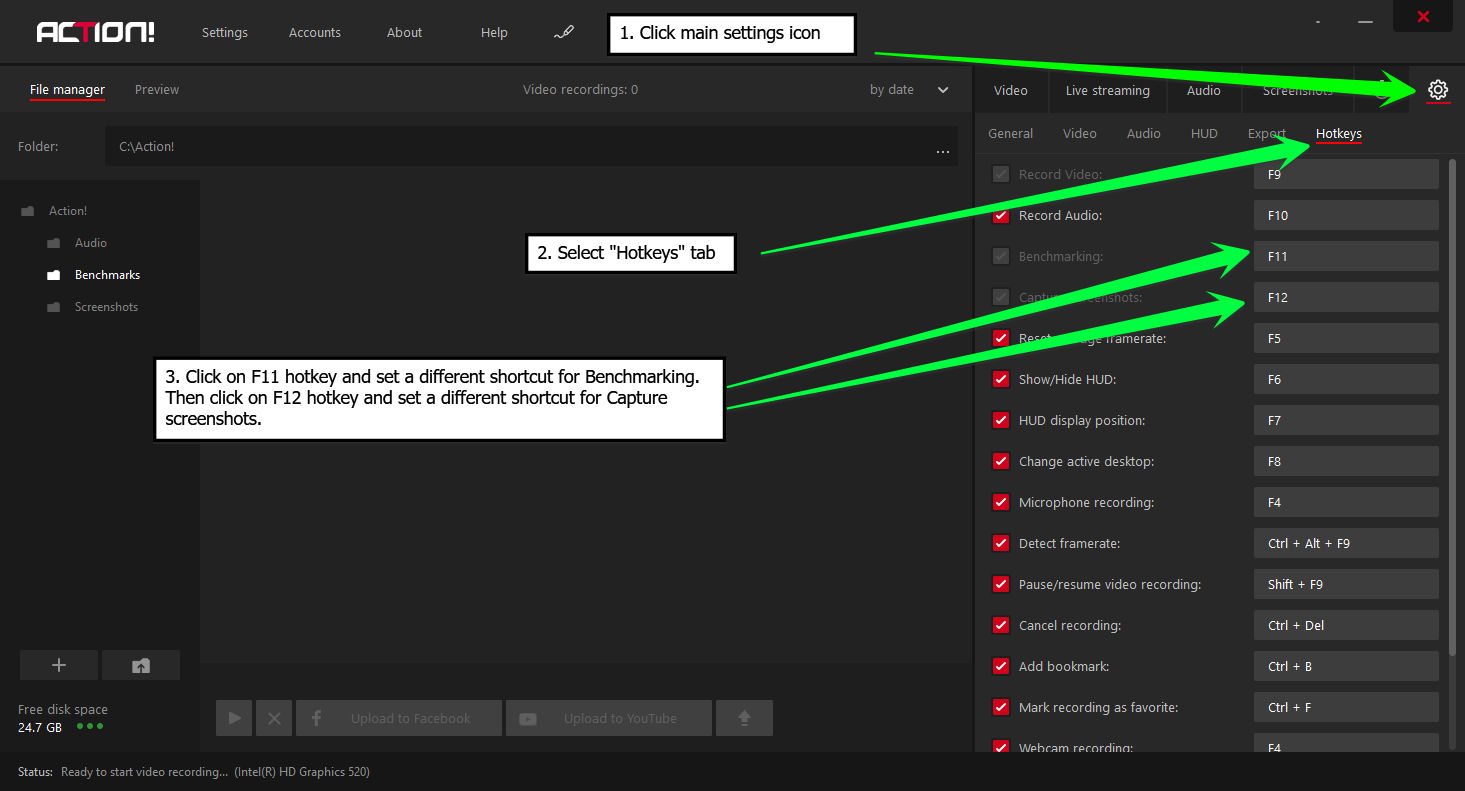This screenshot has height=791, width=1465.
Task: Open the Audio recording mode tab
Action: pyautogui.click(x=1204, y=91)
